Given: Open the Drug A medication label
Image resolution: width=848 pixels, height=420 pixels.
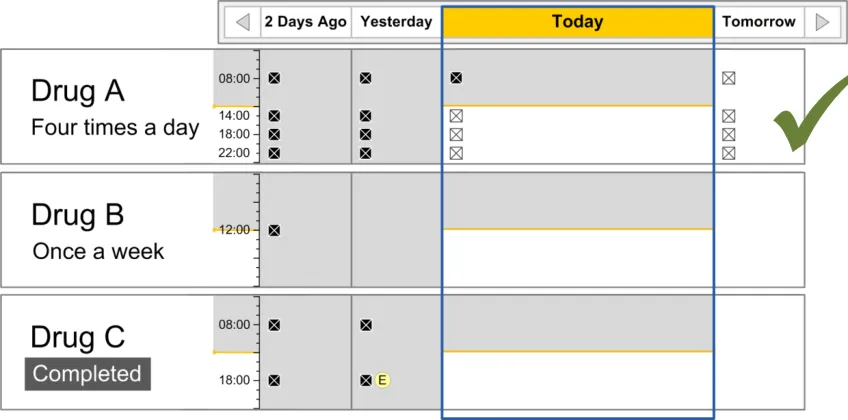Looking at the screenshot, I should (x=78, y=91).
